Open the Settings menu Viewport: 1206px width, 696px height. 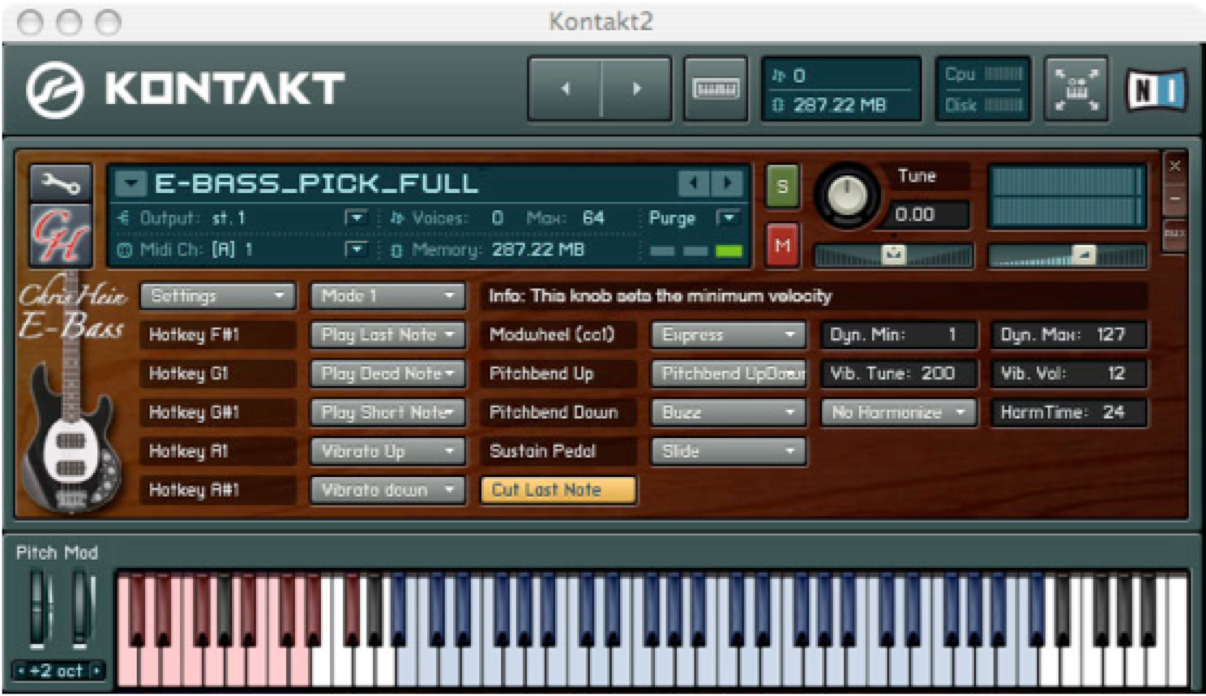pos(217,296)
